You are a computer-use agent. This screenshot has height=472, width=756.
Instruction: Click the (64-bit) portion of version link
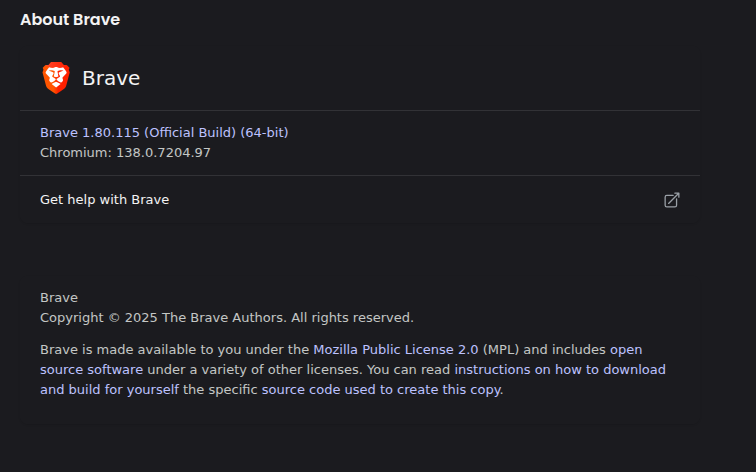[264, 133]
